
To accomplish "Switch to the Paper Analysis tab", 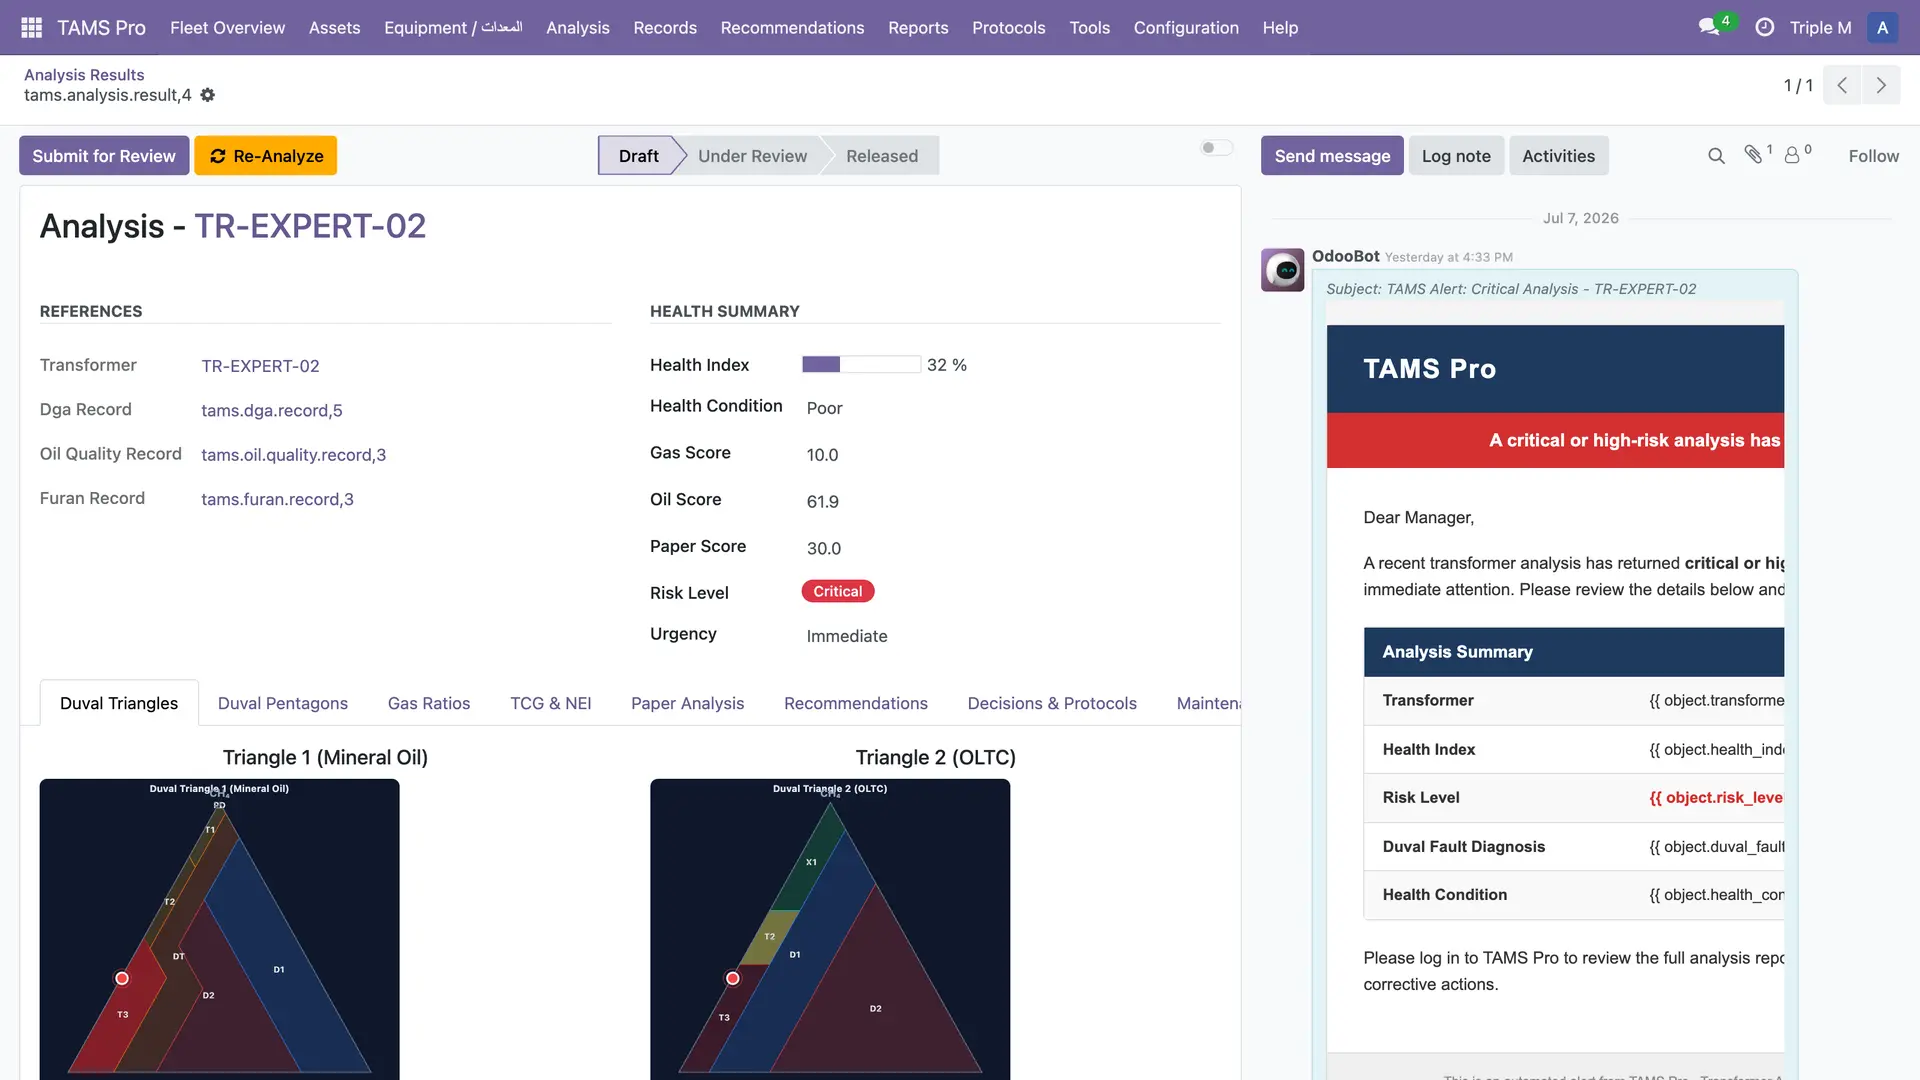I will coord(687,703).
